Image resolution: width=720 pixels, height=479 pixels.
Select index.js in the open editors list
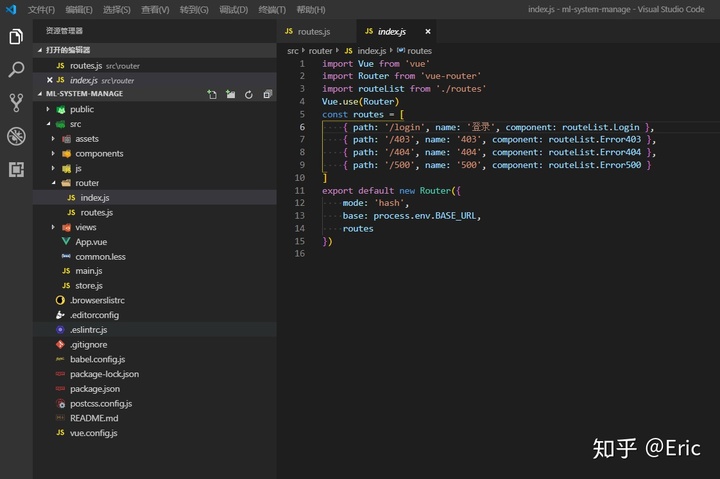pos(154,80)
